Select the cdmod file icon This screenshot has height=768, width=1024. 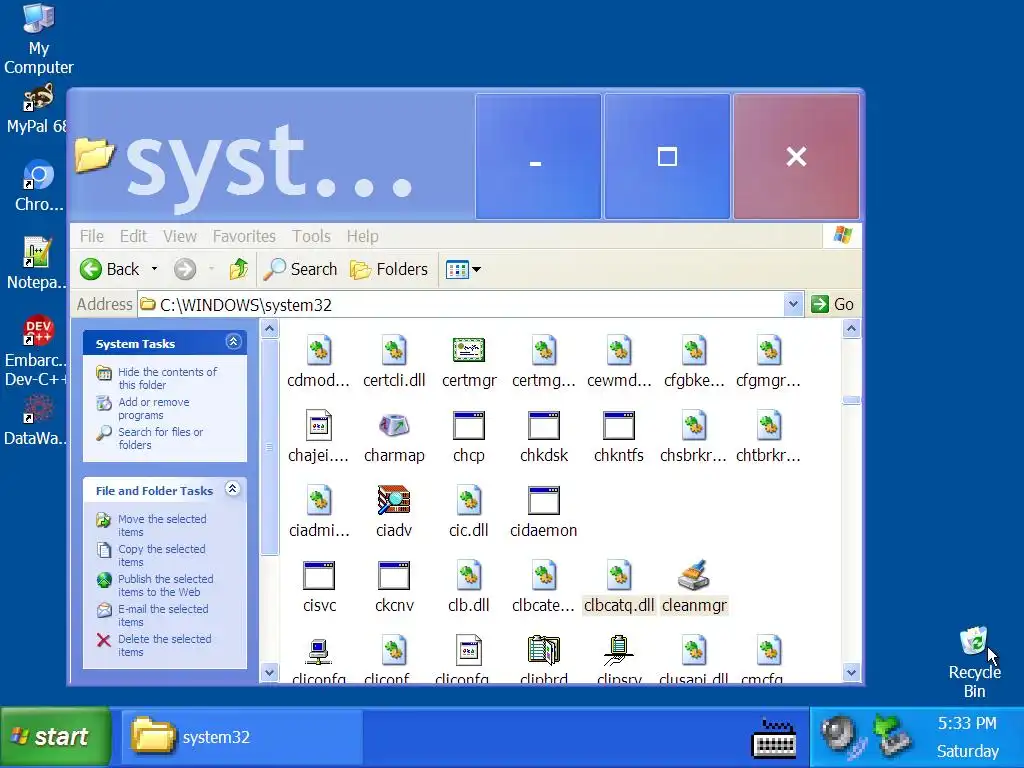(x=319, y=351)
